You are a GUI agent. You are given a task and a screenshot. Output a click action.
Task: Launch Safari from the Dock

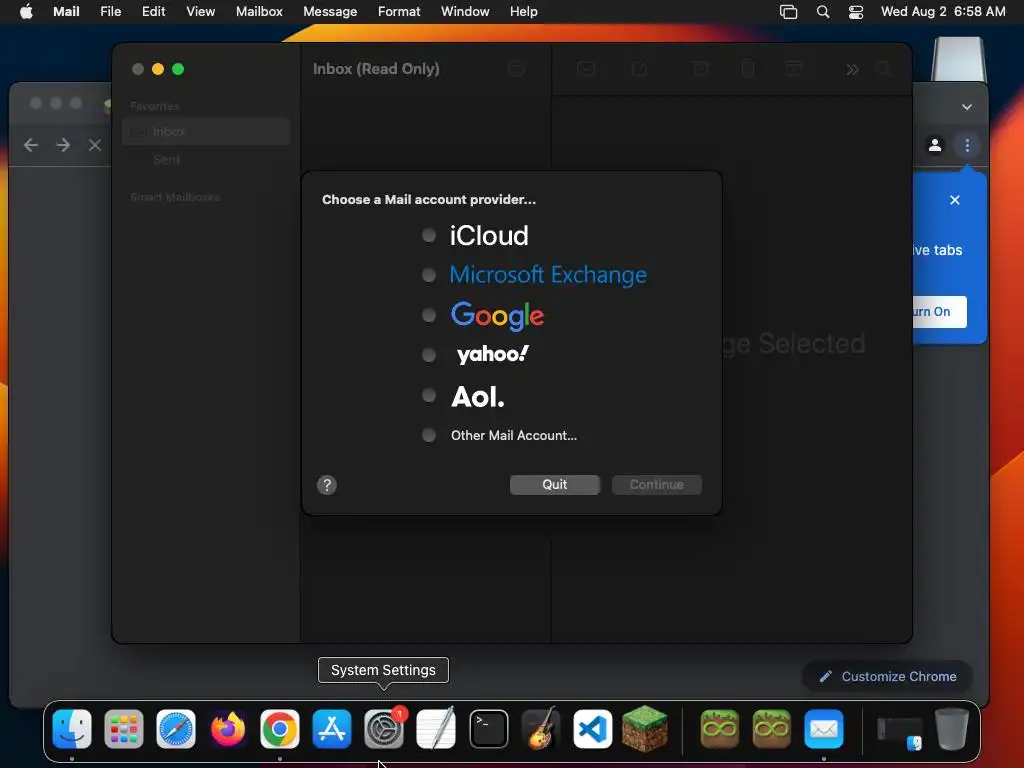point(176,728)
